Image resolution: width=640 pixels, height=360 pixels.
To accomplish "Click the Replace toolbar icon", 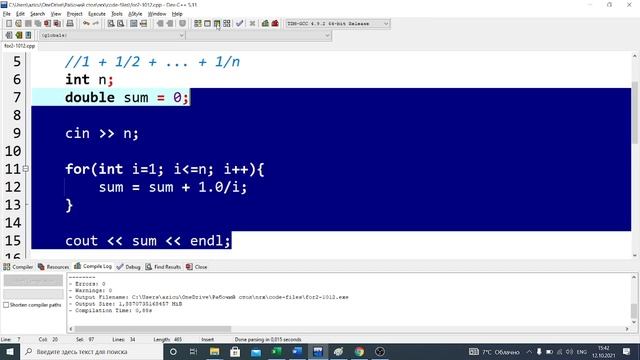I will (x=120, y=24).
